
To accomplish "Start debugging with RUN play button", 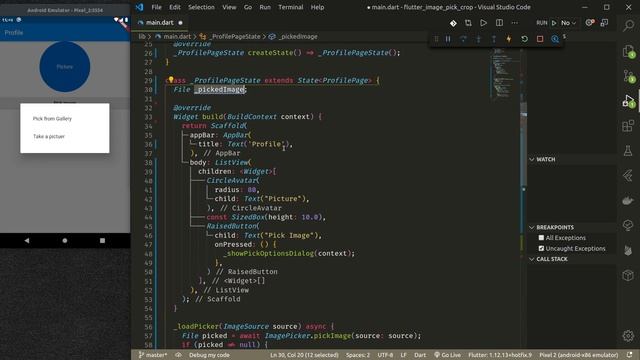I will pos(554,23).
